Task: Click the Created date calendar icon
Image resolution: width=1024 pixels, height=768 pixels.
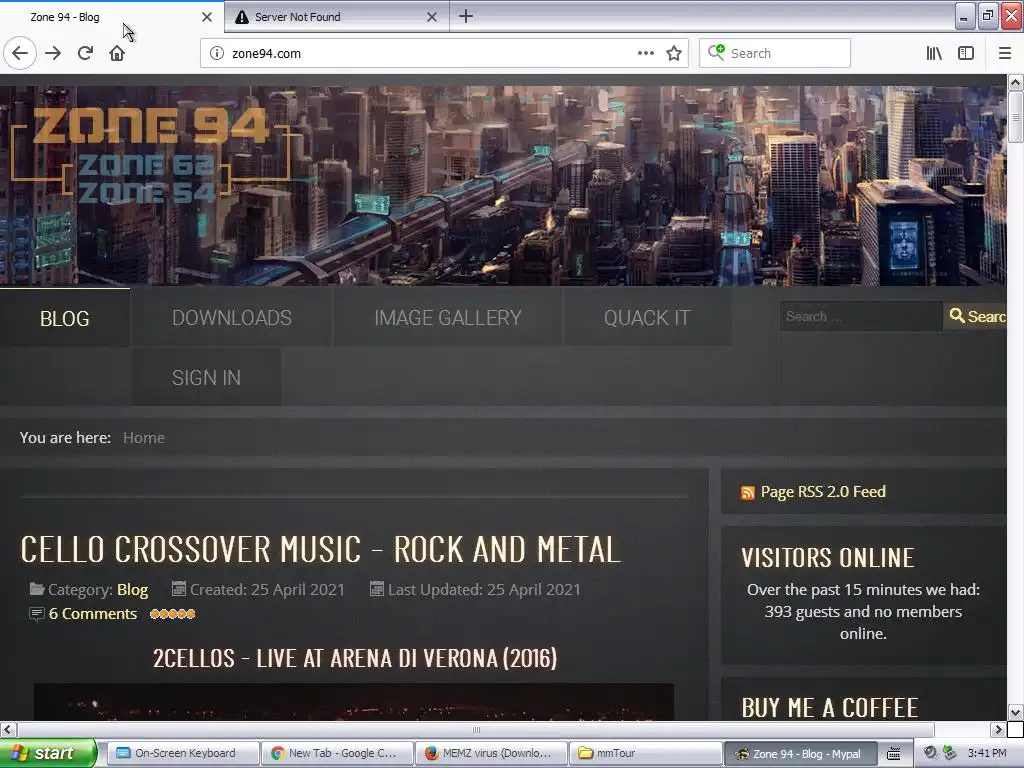Action: [x=179, y=589]
